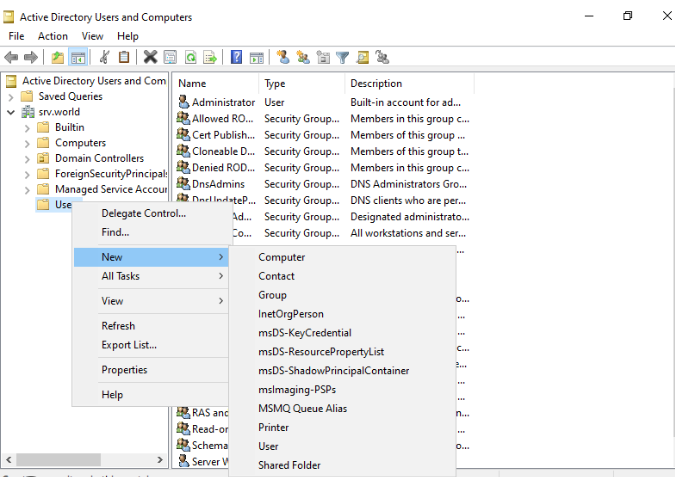
Task: Choose Find... from context menu
Action: pos(151,232)
